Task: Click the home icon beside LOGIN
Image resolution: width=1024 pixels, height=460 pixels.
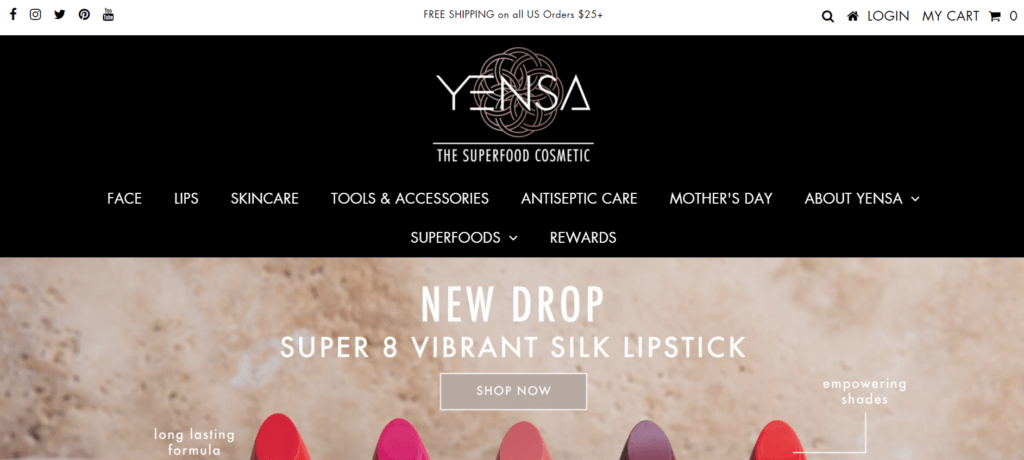Action: coord(852,16)
